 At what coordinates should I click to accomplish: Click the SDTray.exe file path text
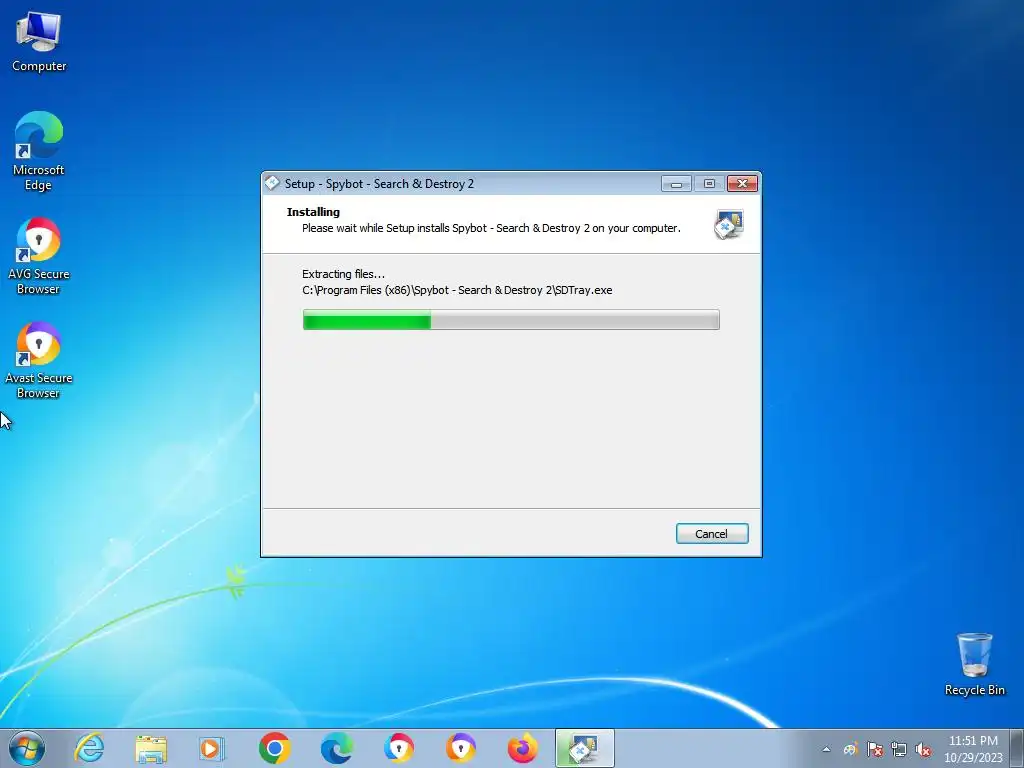457,290
